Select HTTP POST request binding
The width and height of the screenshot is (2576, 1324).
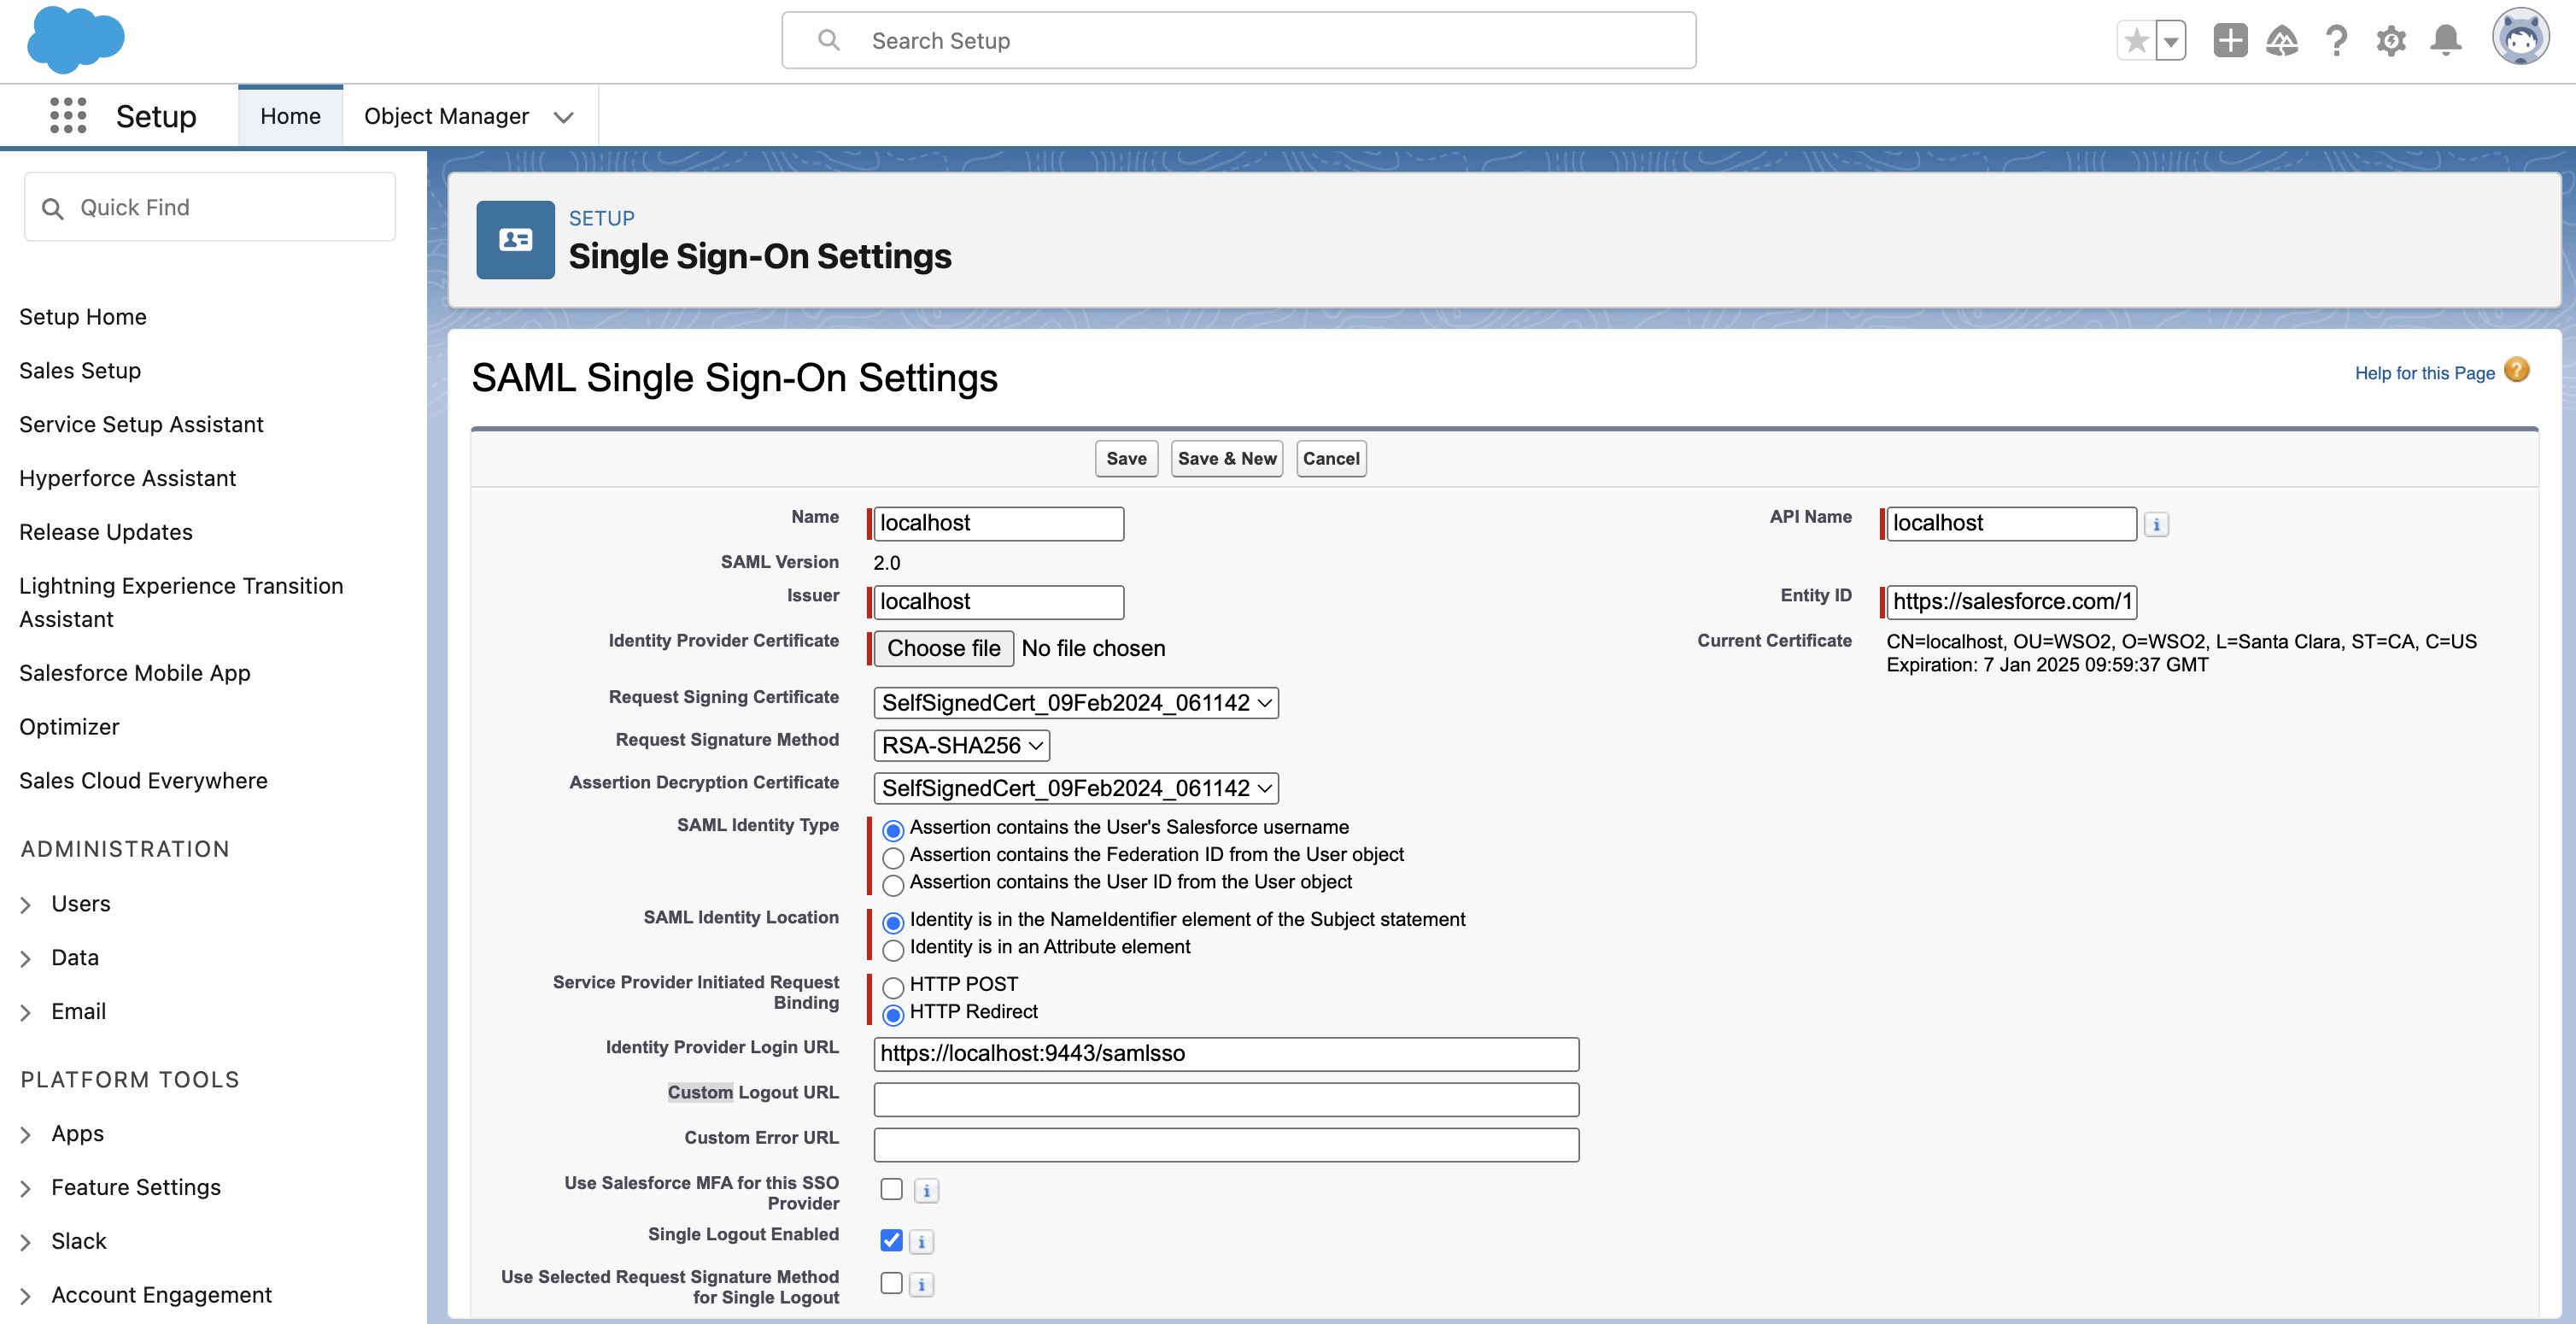(893, 987)
